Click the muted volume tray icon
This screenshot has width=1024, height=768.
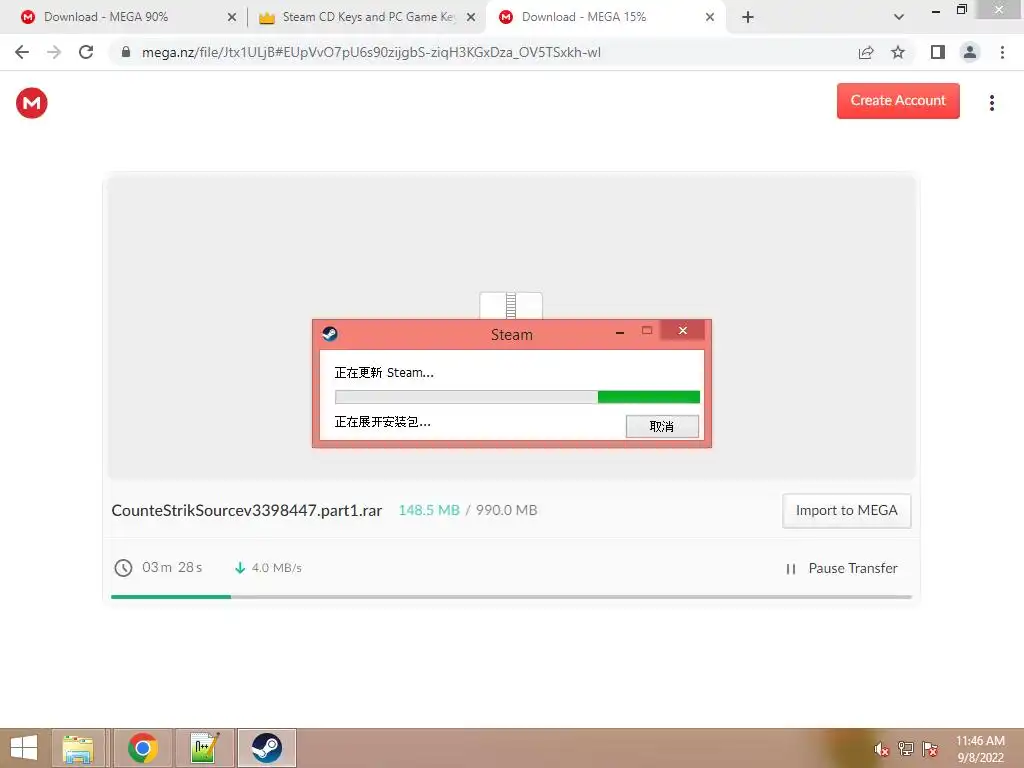(881, 749)
